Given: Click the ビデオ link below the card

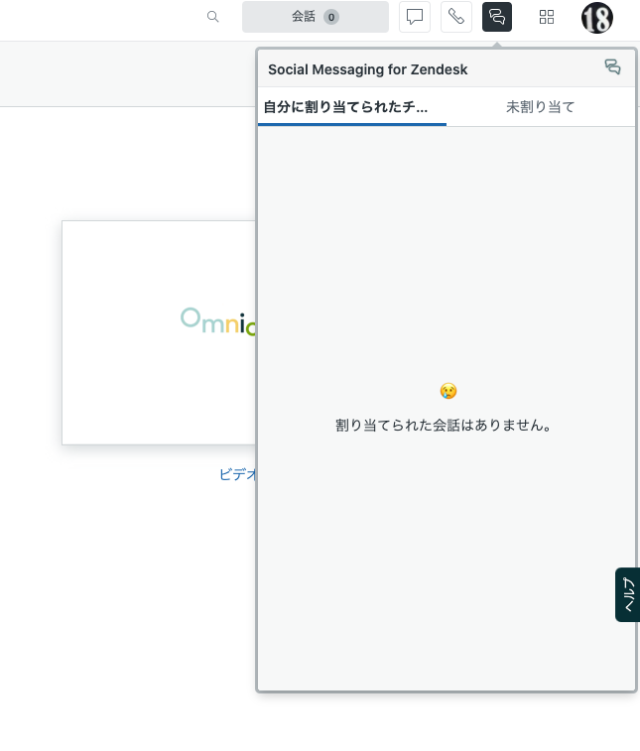Looking at the screenshot, I should 238,474.
